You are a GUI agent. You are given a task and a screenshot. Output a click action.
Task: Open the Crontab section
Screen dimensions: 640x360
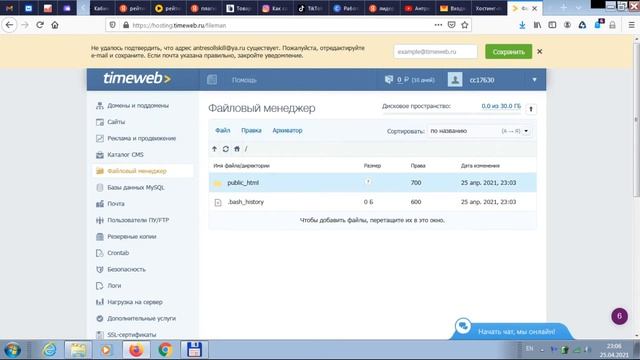pos(118,253)
